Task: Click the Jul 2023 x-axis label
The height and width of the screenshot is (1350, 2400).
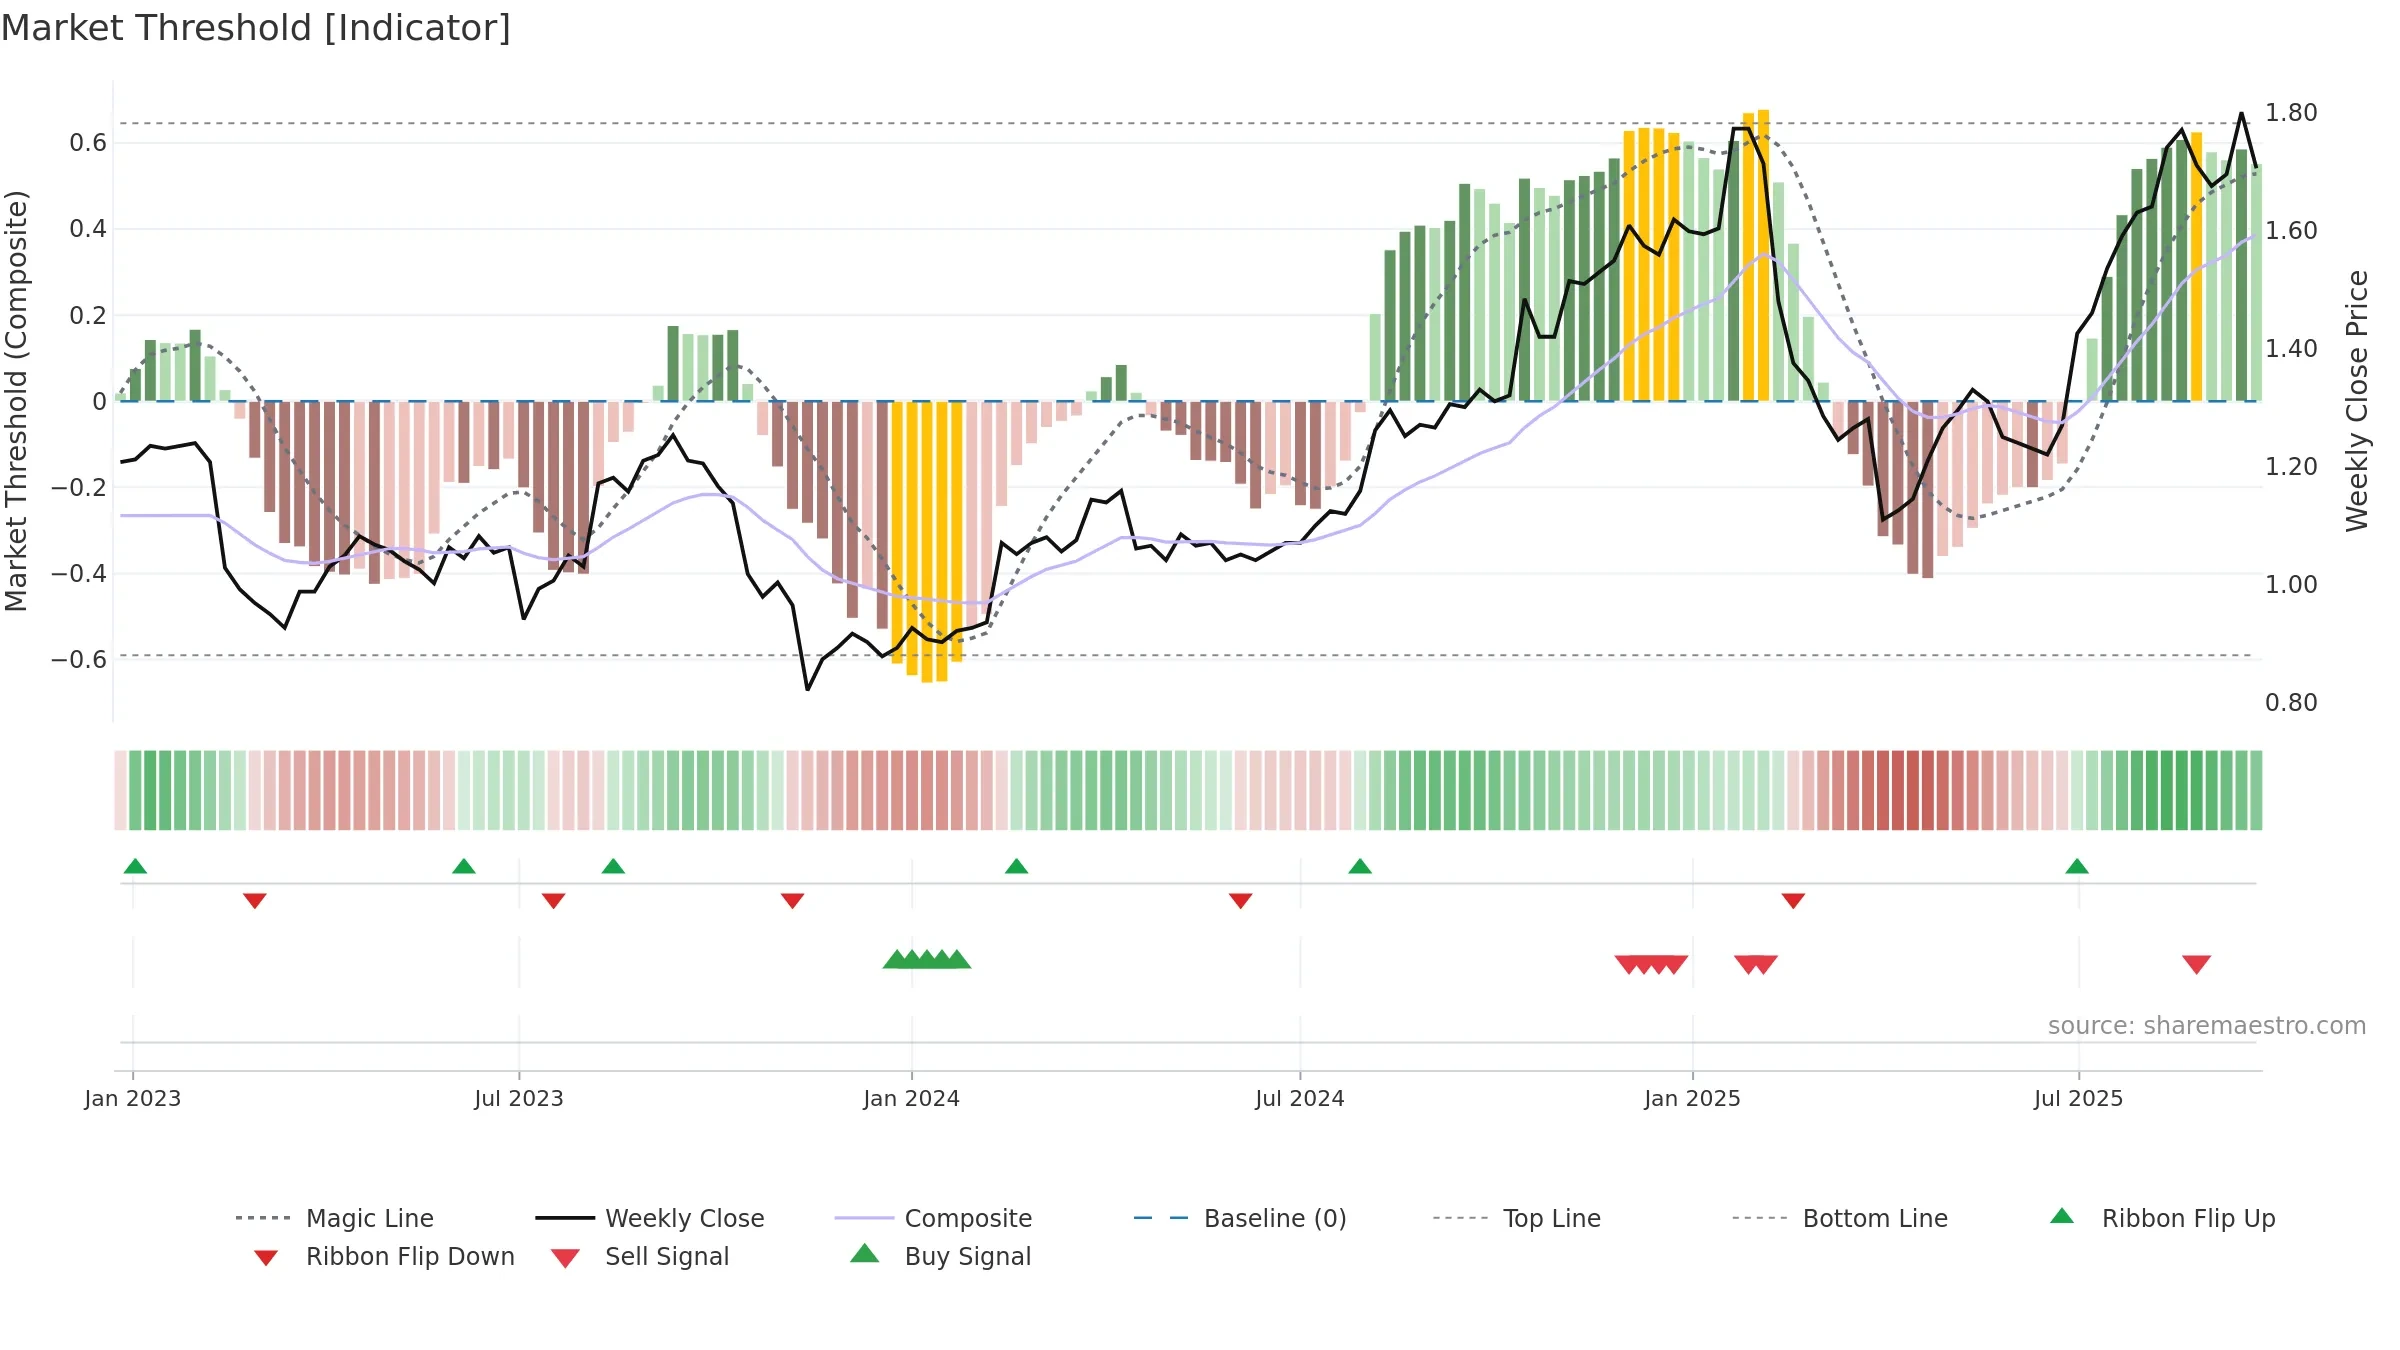Action: point(519,1098)
